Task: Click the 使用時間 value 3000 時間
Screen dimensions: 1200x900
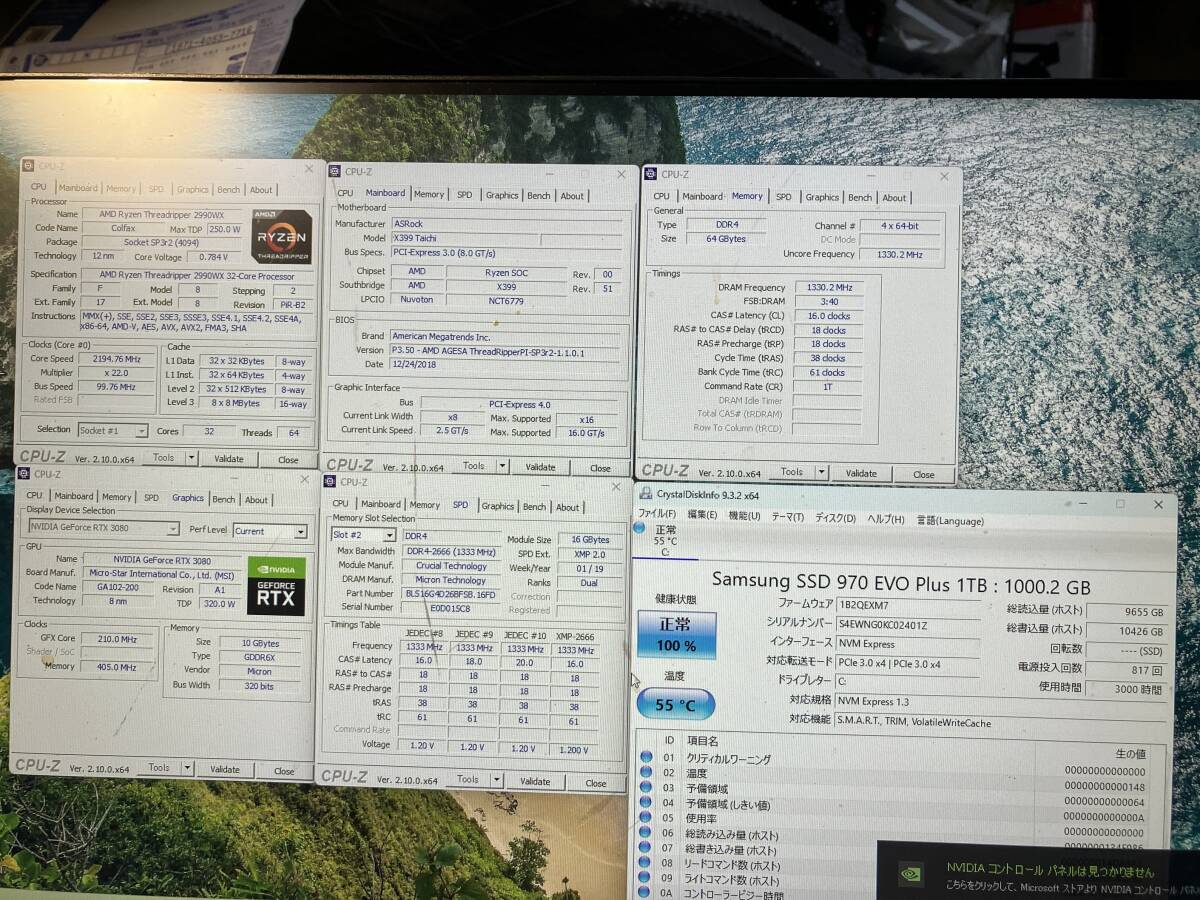Action: (1126, 688)
